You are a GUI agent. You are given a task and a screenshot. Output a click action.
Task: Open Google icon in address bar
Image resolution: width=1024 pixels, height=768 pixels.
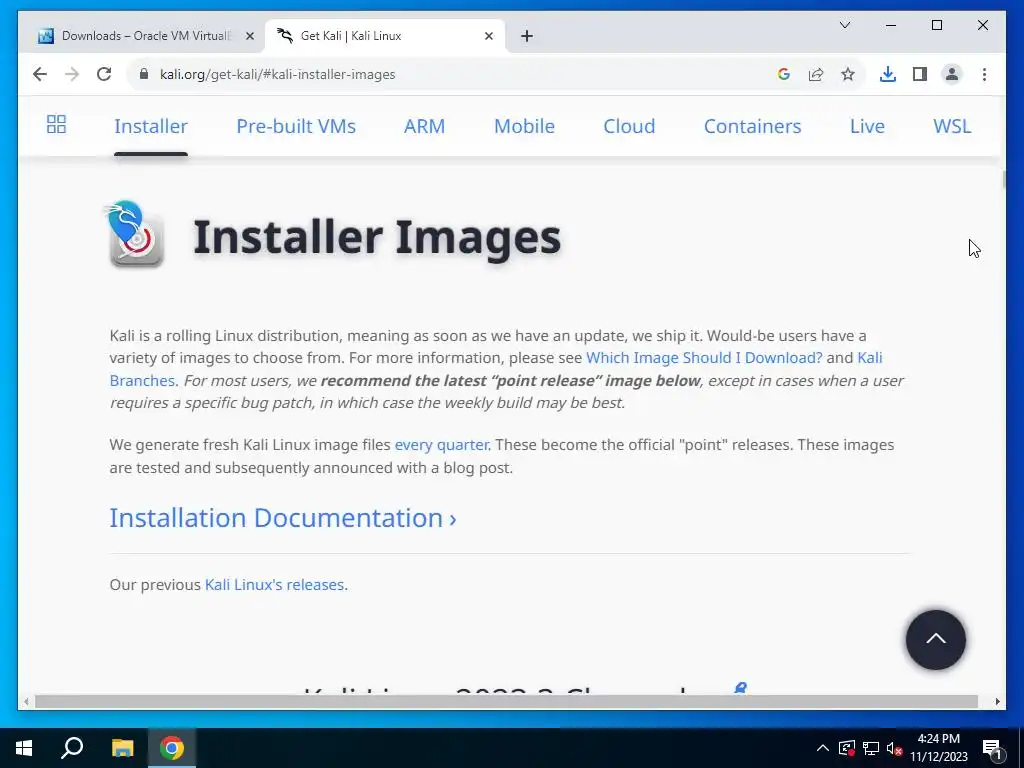[784, 74]
